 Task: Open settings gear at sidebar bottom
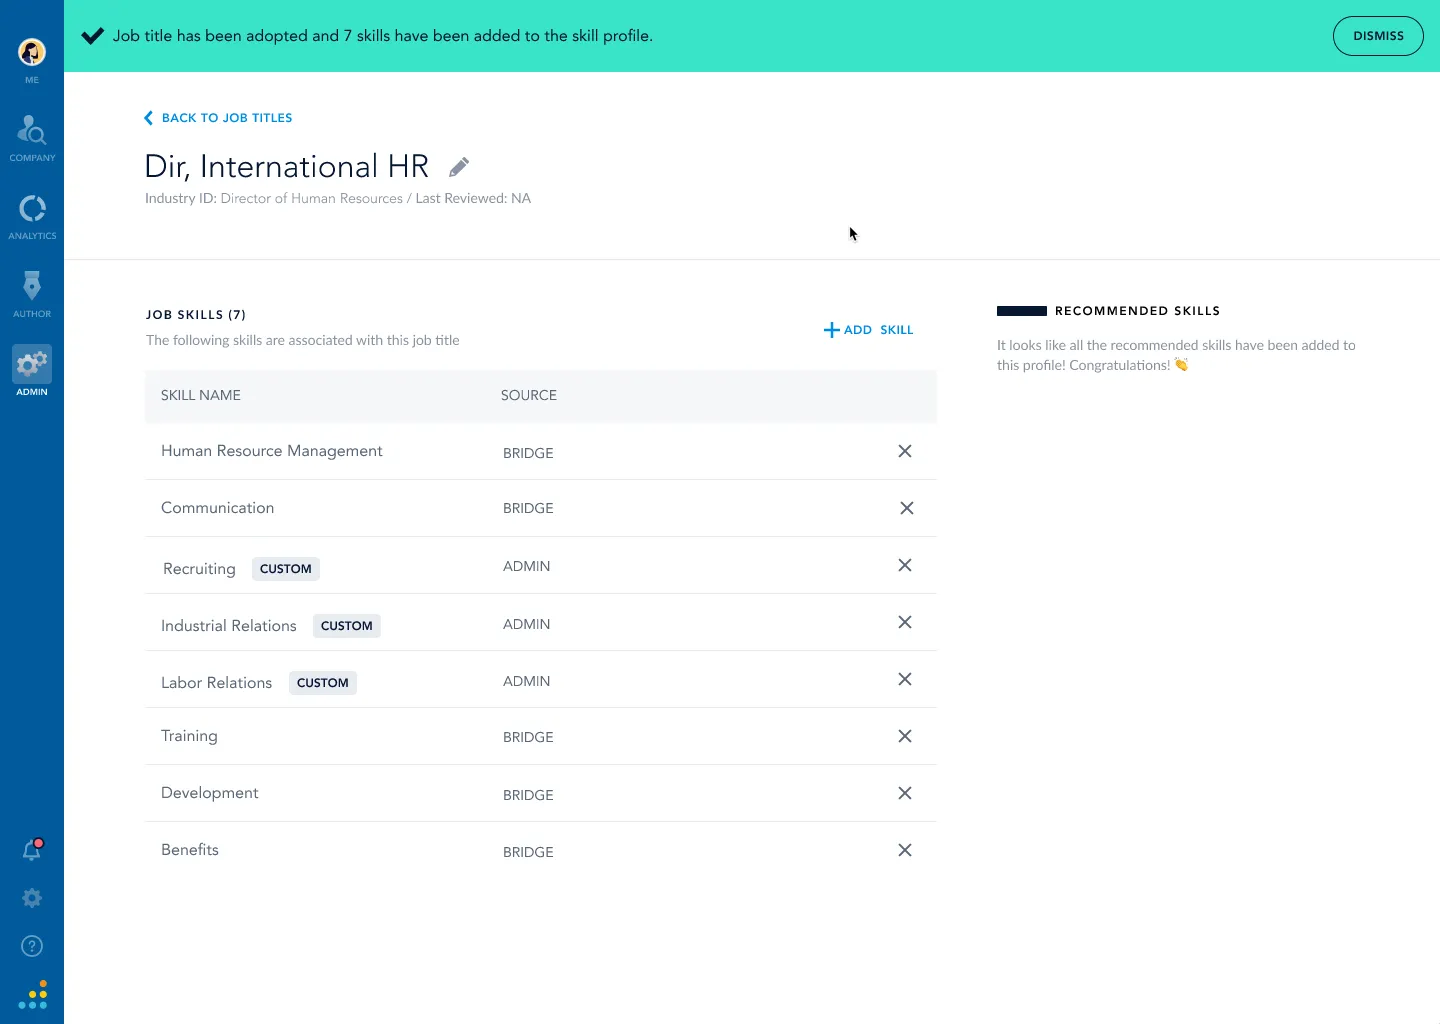pyautogui.click(x=32, y=898)
